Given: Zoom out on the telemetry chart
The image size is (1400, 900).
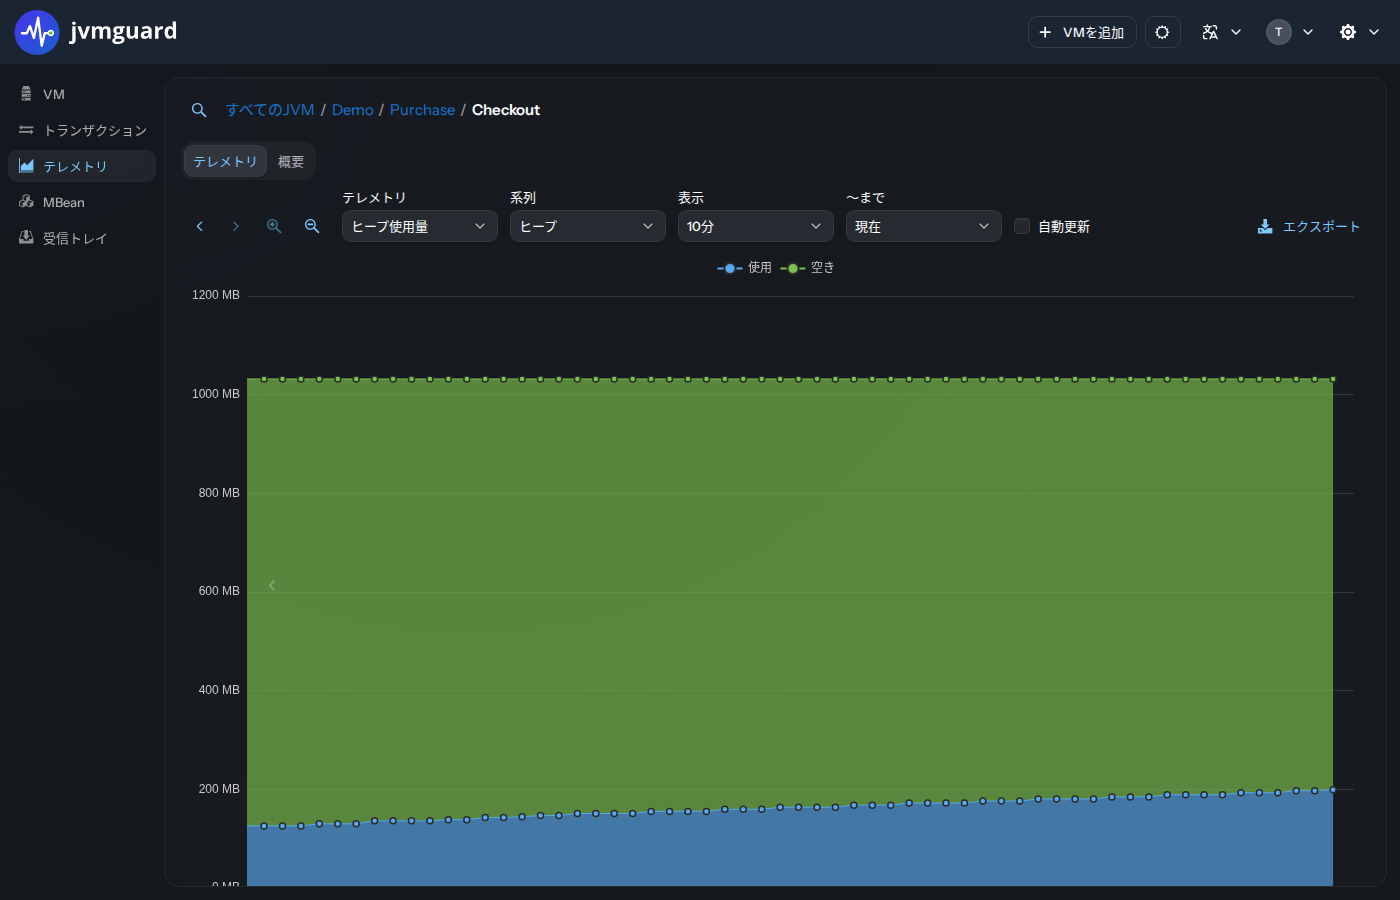Looking at the screenshot, I should pos(312,227).
